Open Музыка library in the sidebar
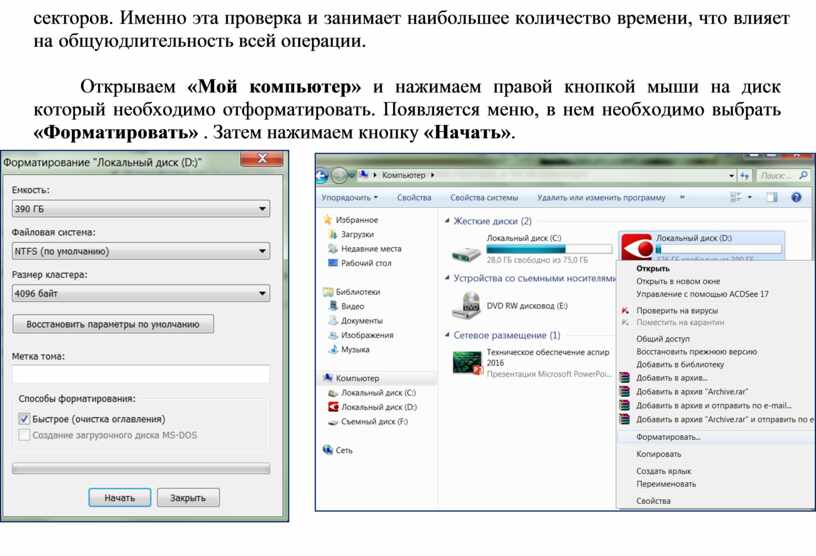This screenshot has height=556, width=816. tap(355, 350)
